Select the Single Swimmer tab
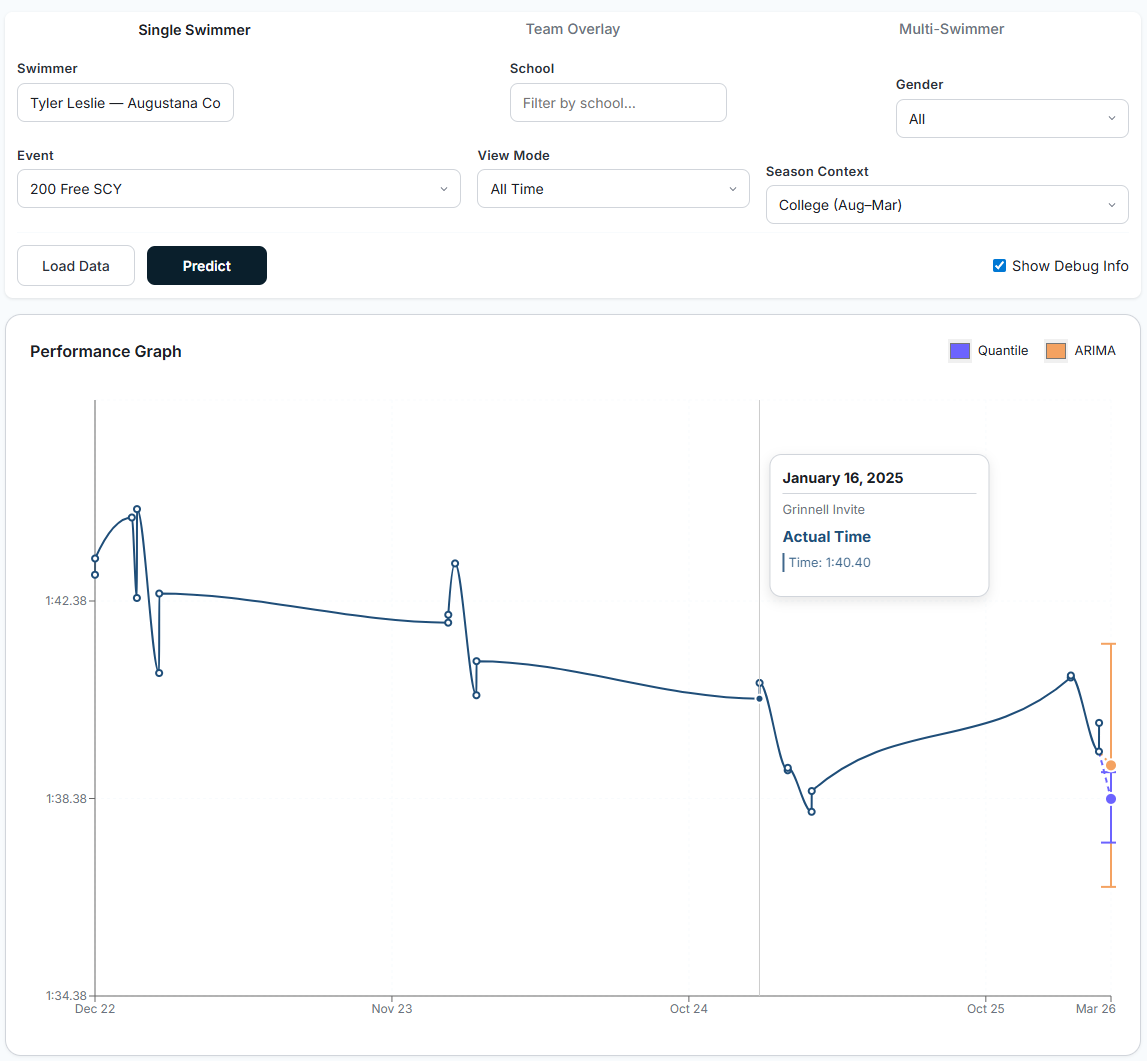This screenshot has width=1147, height=1061. [x=194, y=30]
